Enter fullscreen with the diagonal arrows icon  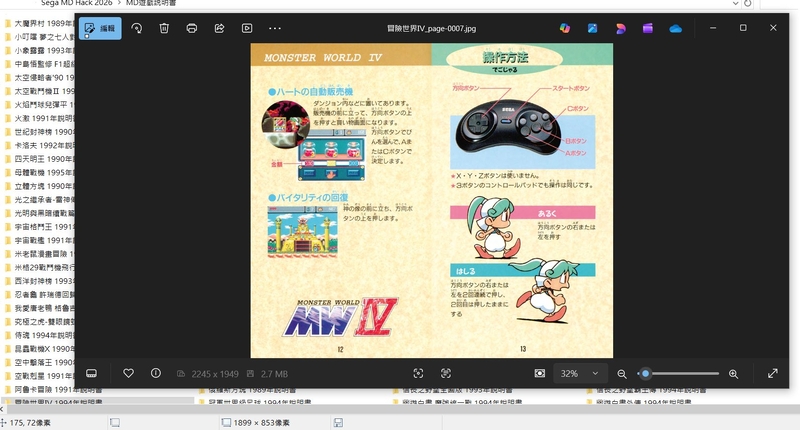773,373
